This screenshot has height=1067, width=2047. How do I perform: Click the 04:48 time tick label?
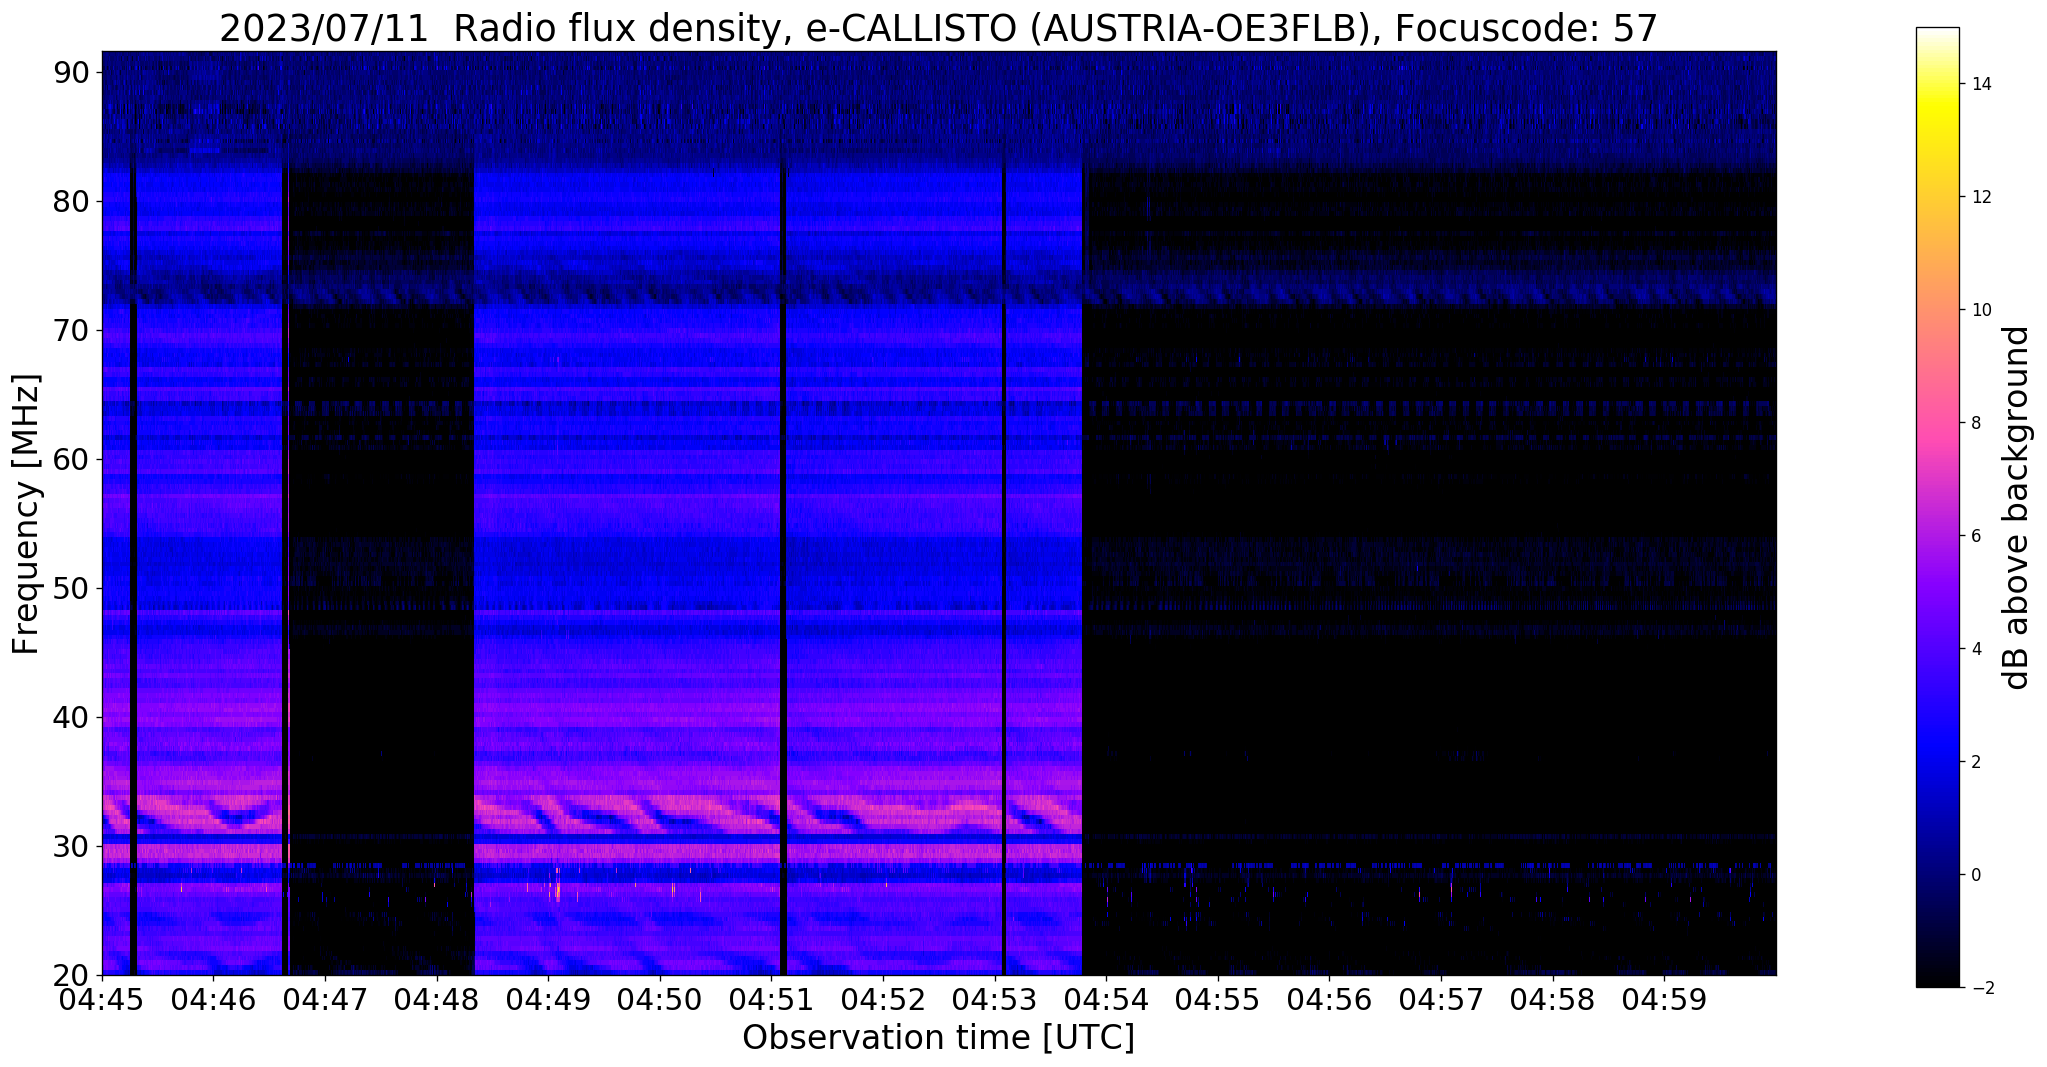click(x=436, y=998)
